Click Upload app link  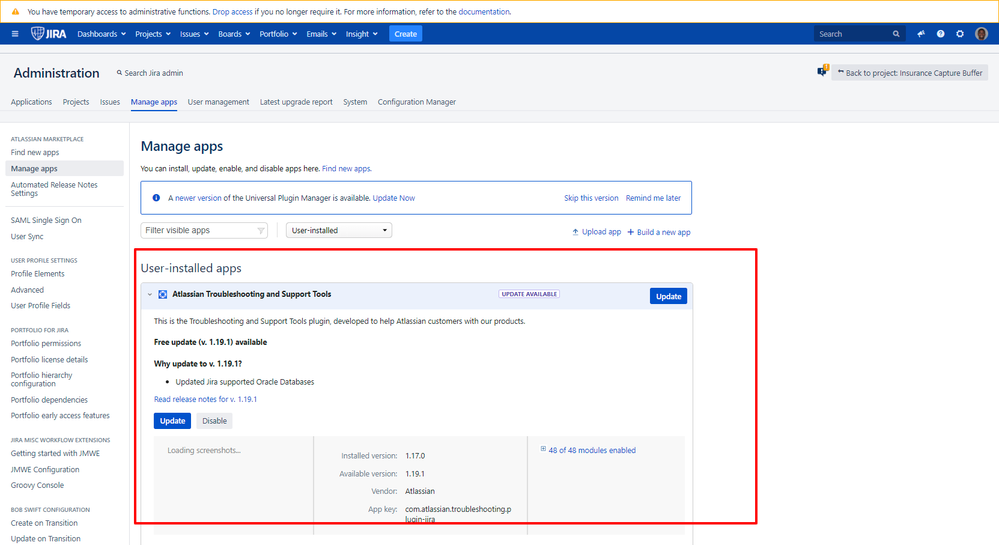coord(596,232)
